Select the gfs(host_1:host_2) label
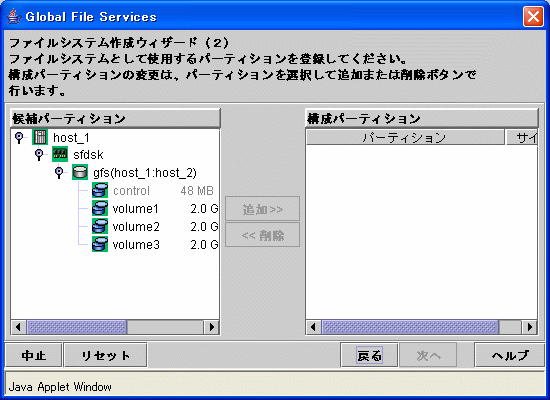The width and height of the screenshot is (550, 400). click(145, 173)
